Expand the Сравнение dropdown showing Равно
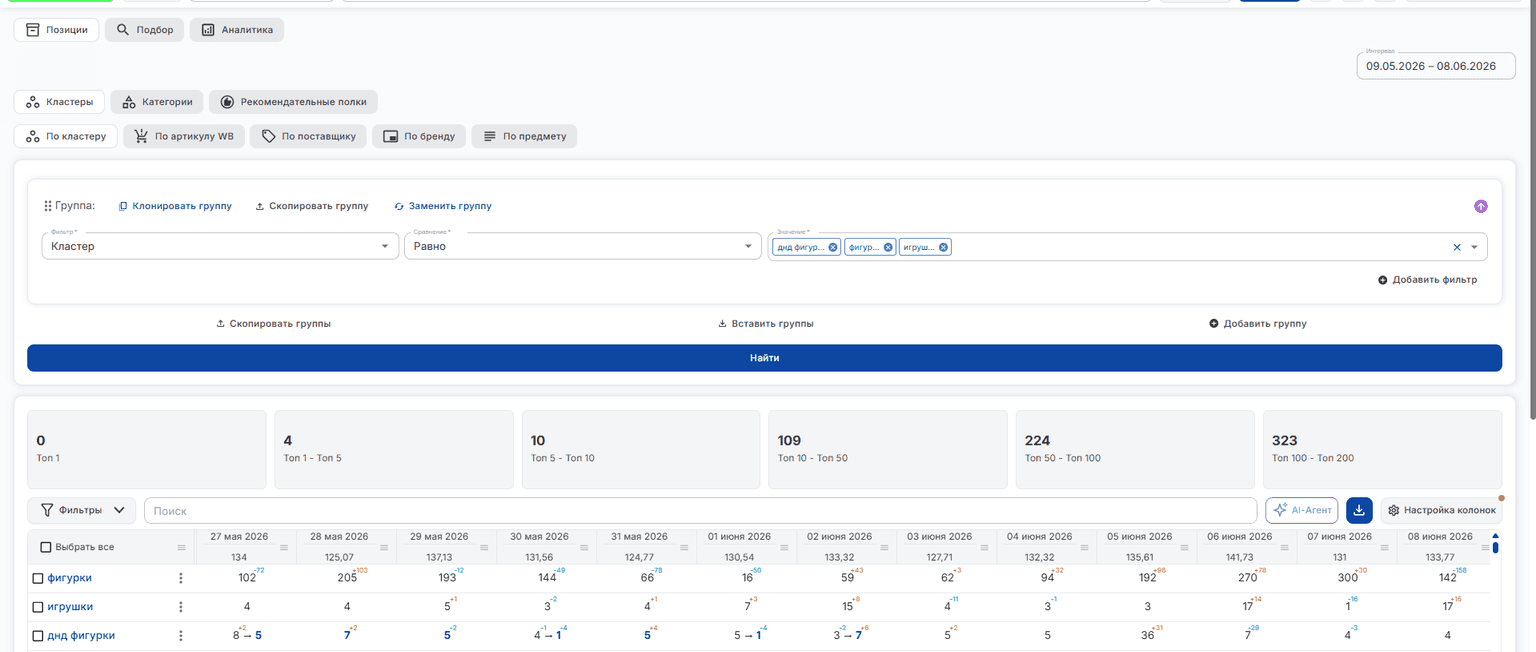Screen dimensions: 1536x652 click(583, 246)
